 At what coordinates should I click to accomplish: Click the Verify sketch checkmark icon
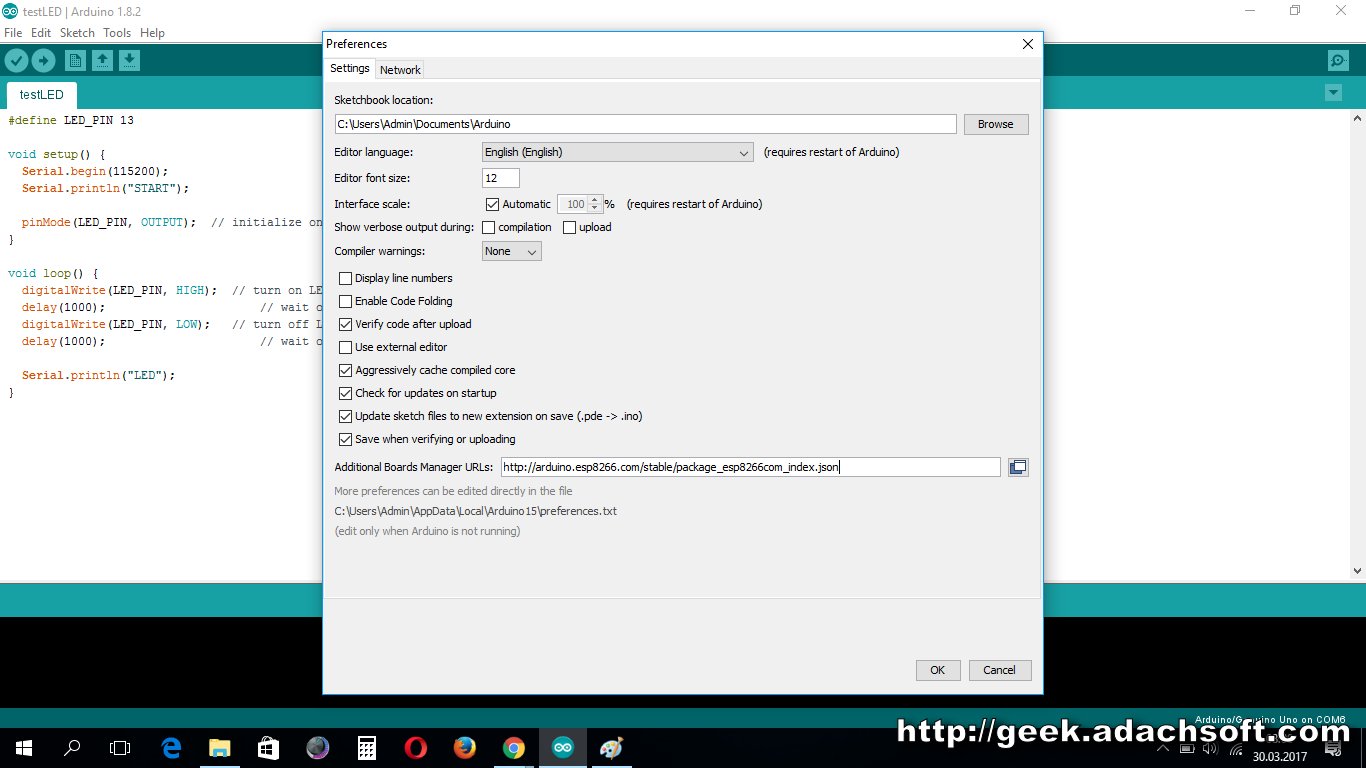tap(16, 61)
